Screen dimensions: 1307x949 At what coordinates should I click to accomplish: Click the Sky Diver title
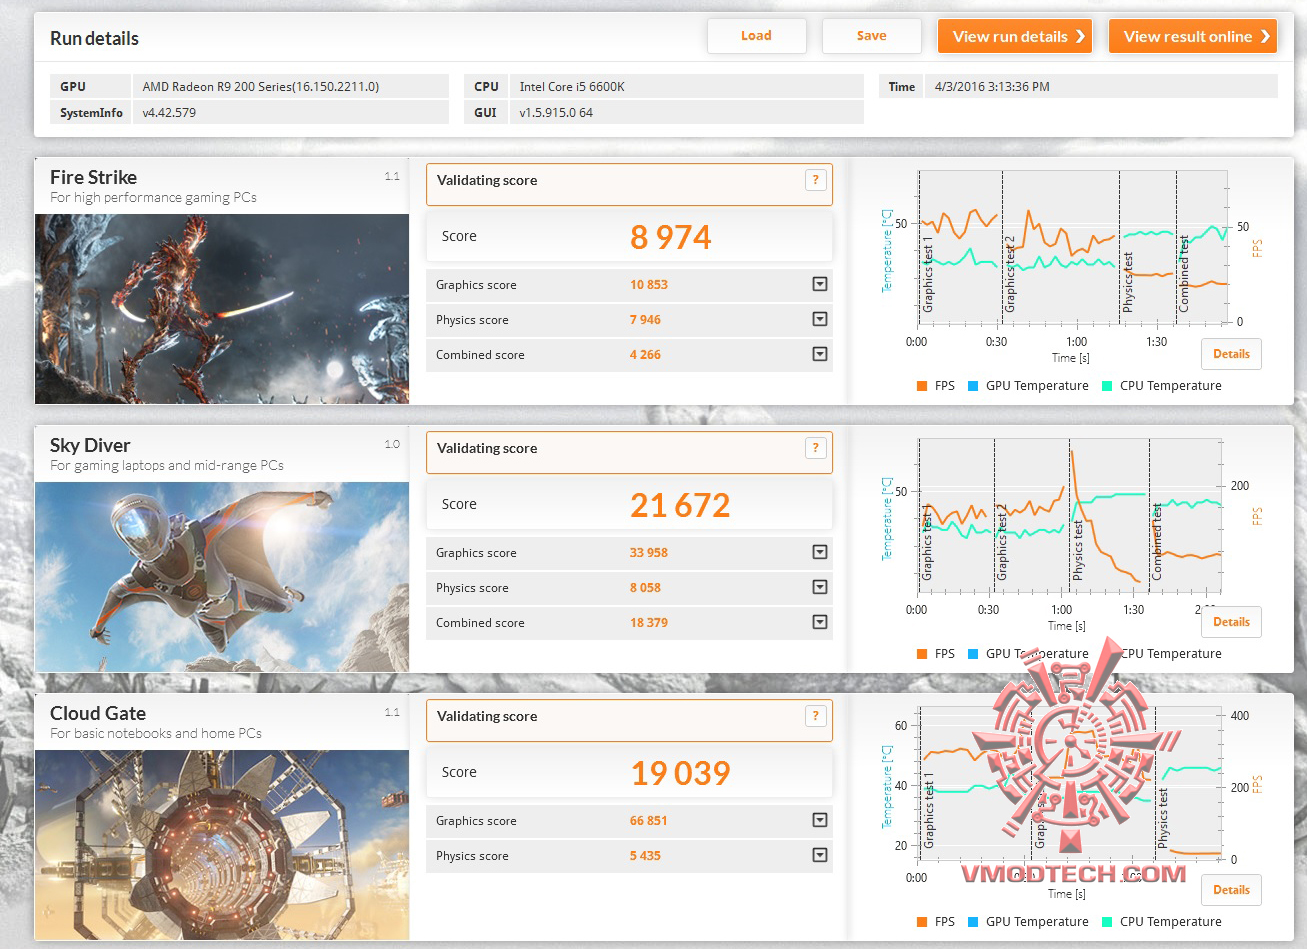[x=90, y=445]
